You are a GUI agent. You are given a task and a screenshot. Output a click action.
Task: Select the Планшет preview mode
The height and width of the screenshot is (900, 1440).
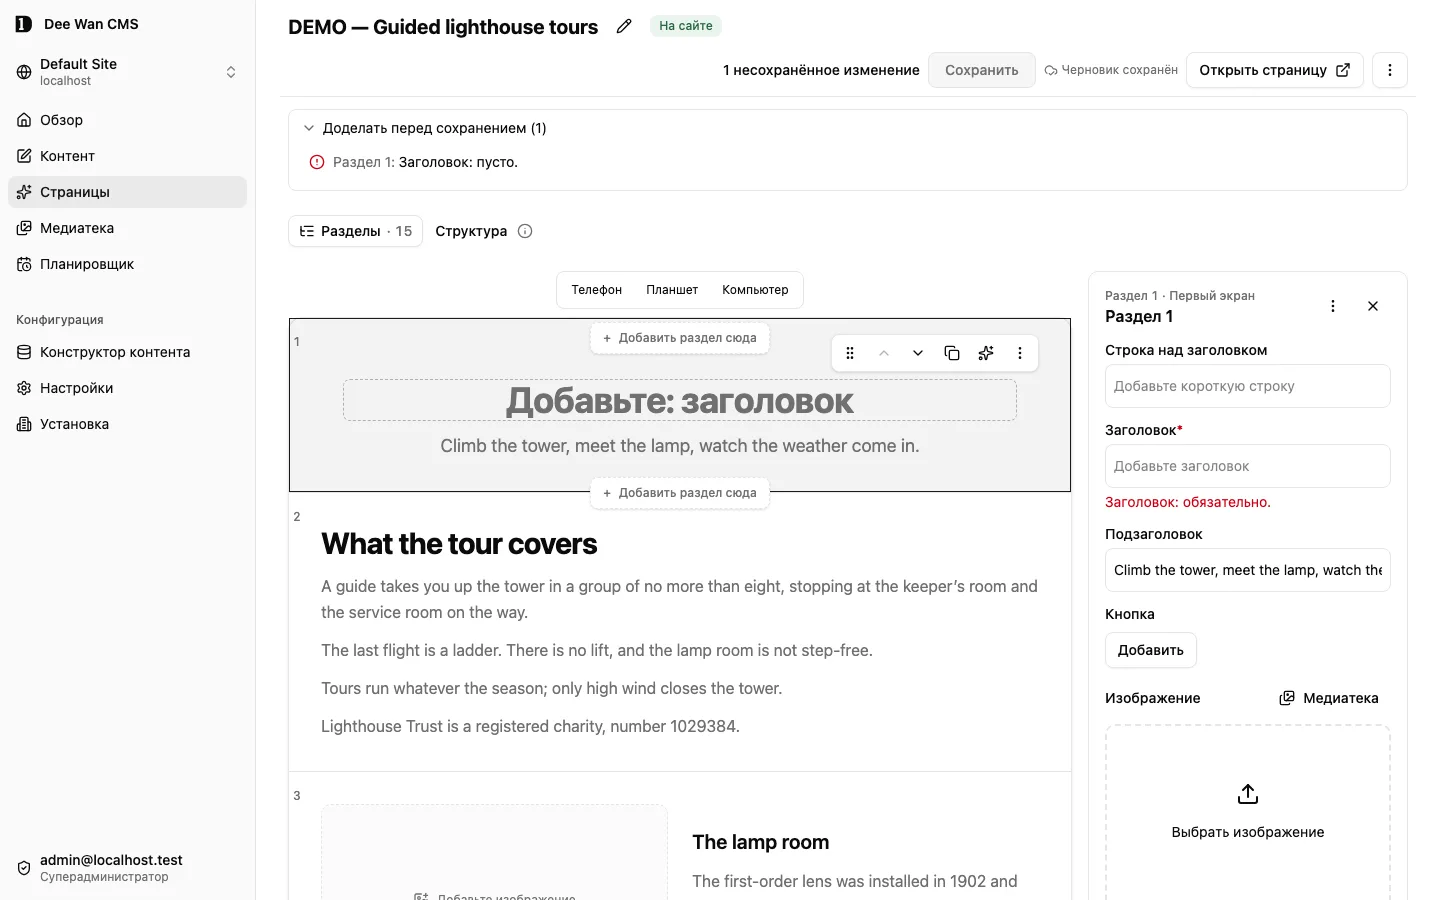(x=672, y=290)
